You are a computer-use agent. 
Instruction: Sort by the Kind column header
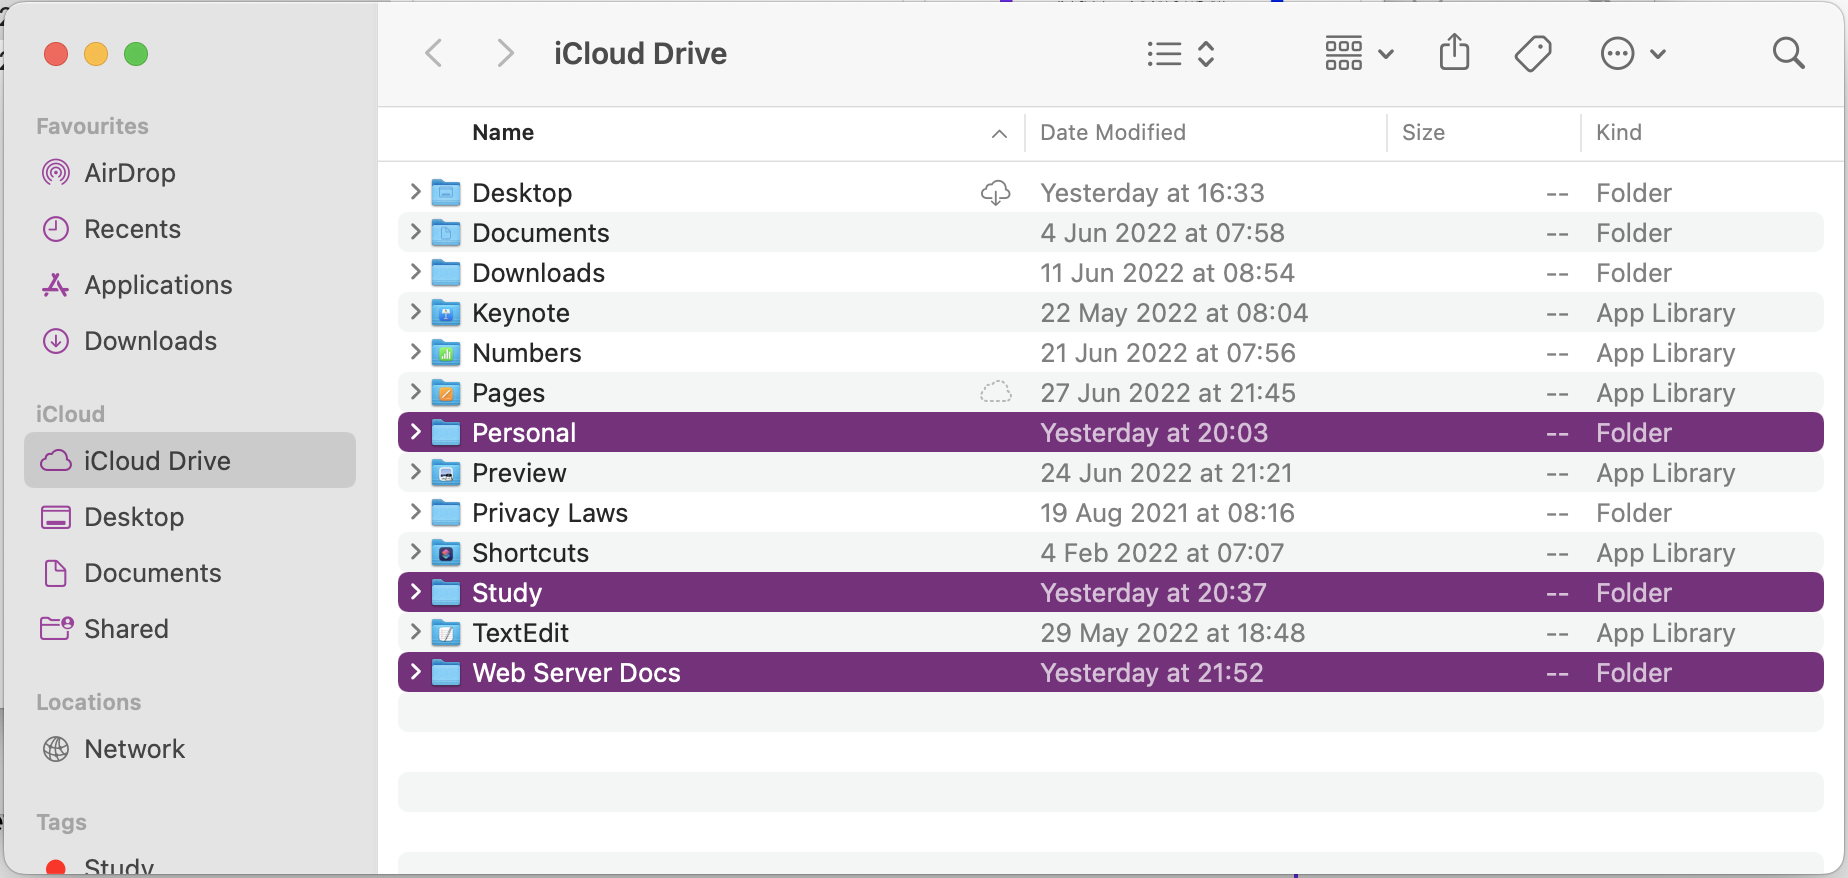click(1619, 132)
